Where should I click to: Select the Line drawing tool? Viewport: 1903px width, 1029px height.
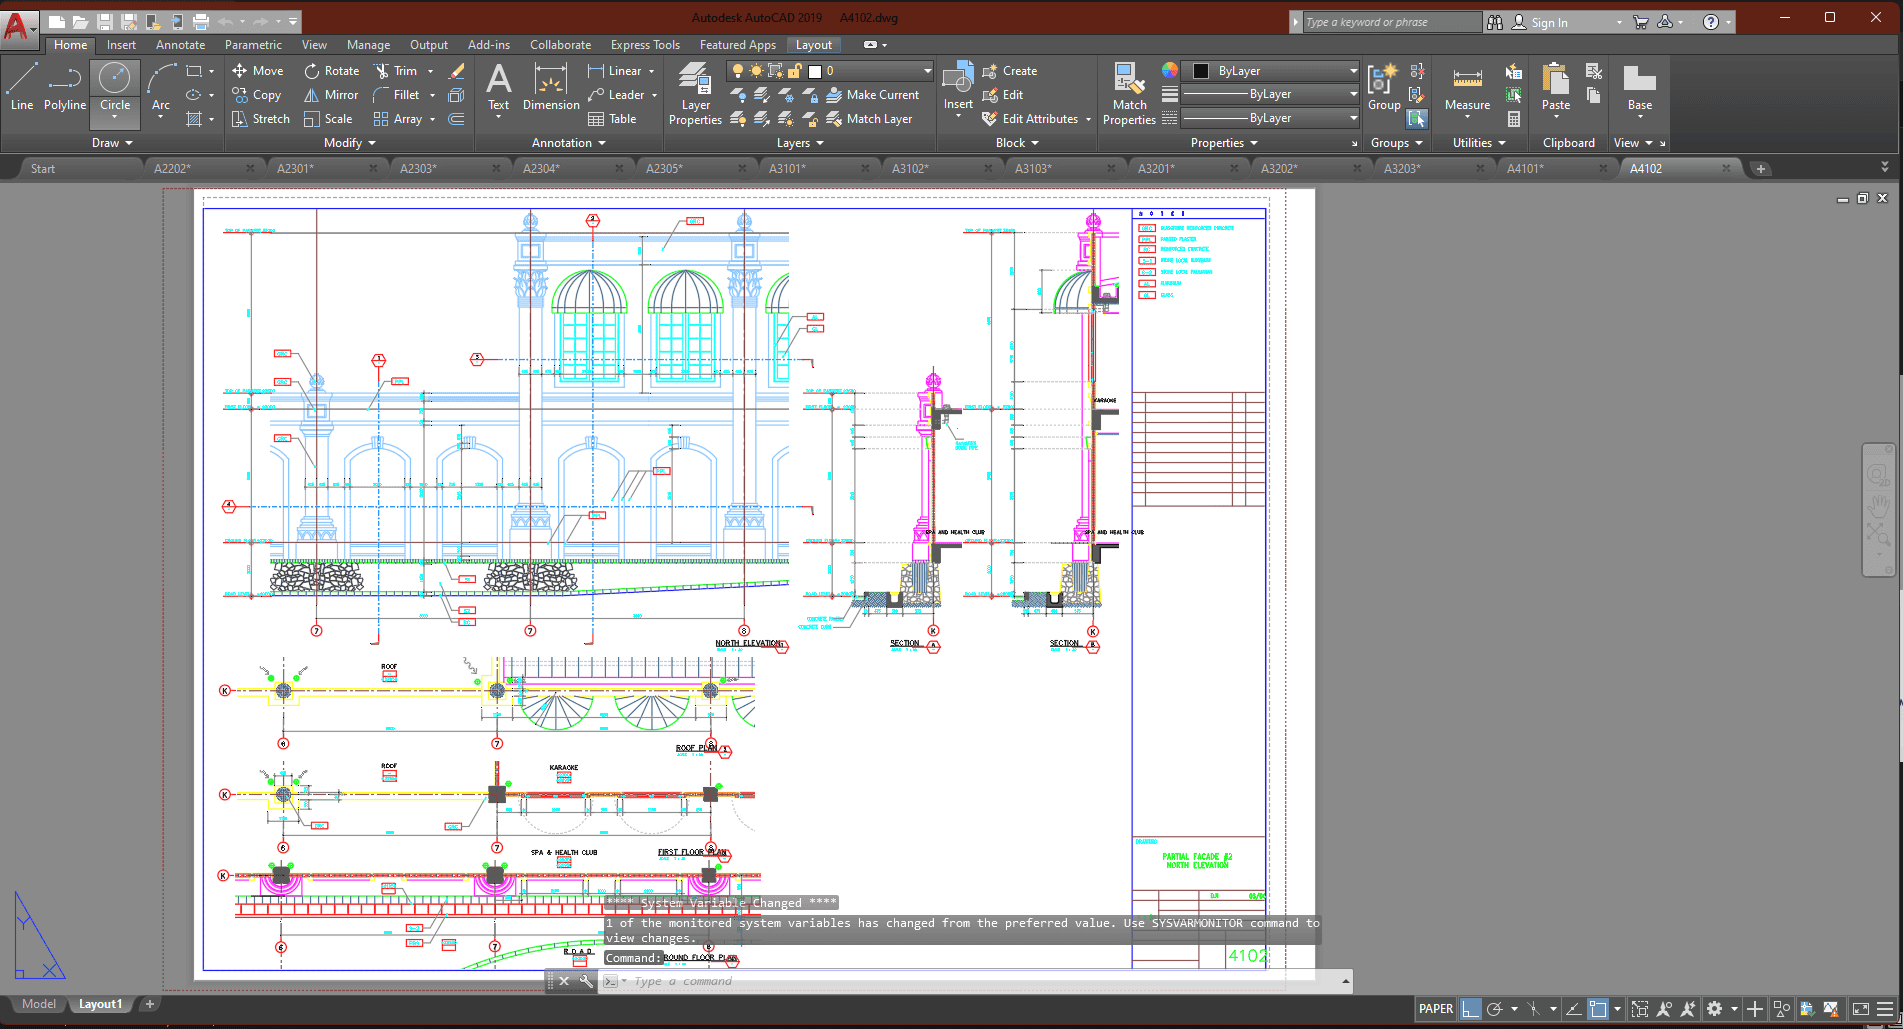coord(21,88)
